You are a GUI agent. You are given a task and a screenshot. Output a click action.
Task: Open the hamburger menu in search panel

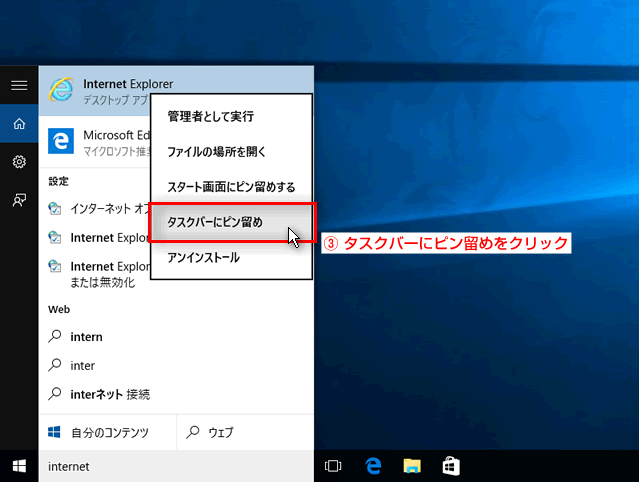pos(19,85)
